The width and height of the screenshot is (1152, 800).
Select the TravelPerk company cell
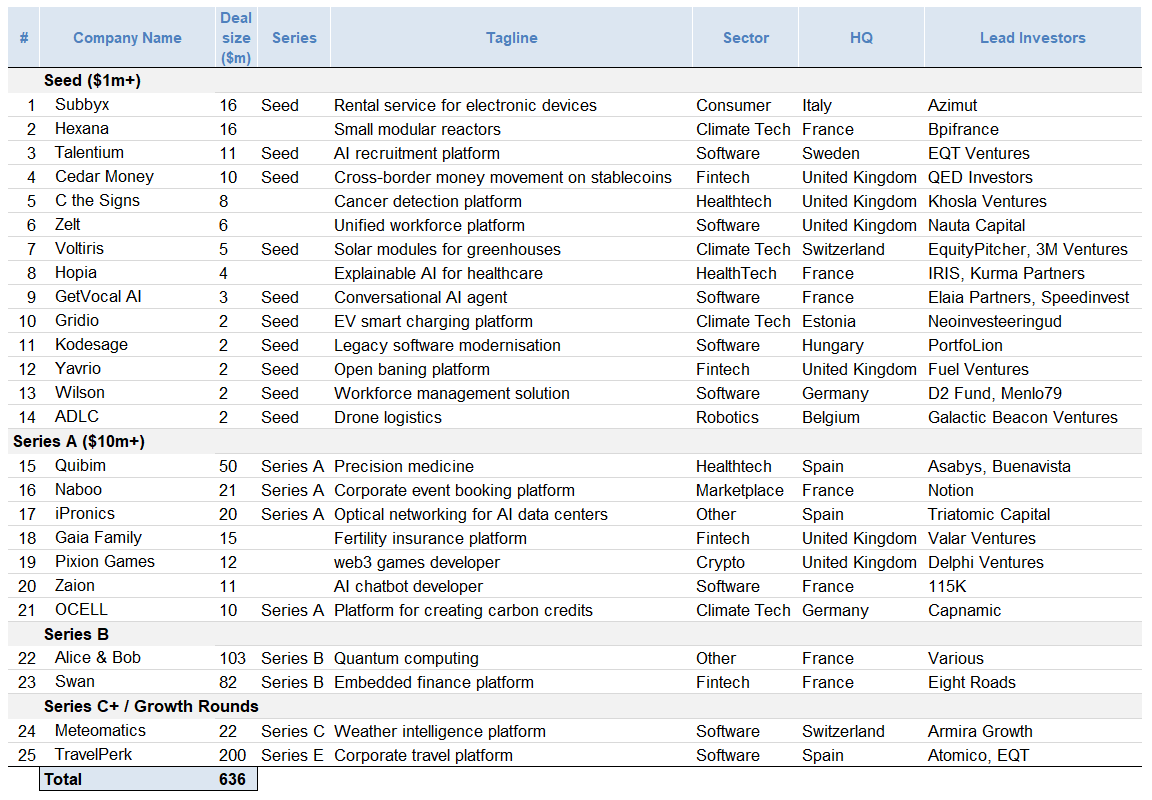pos(93,755)
